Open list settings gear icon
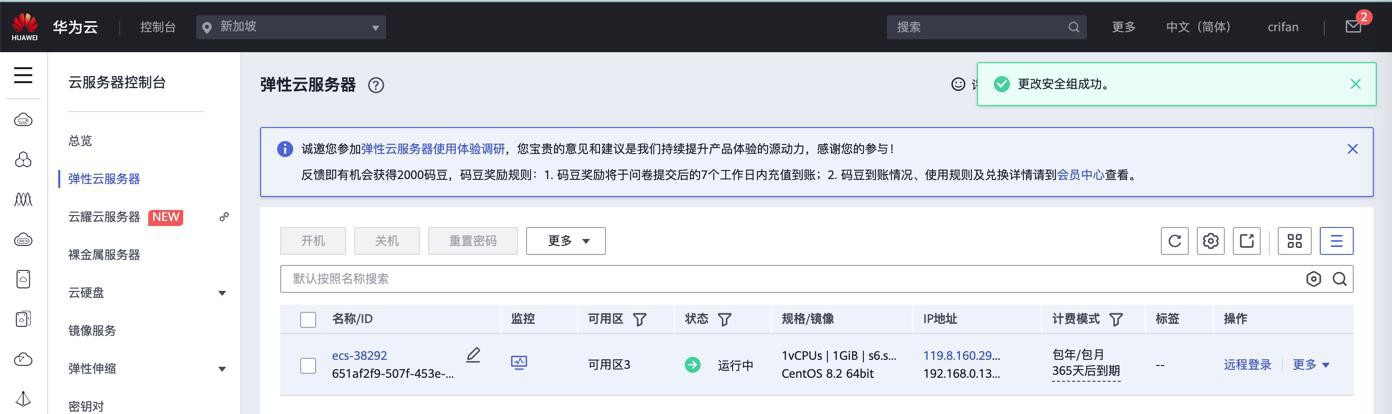This screenshot has height=414, width=1392. 1211,241
